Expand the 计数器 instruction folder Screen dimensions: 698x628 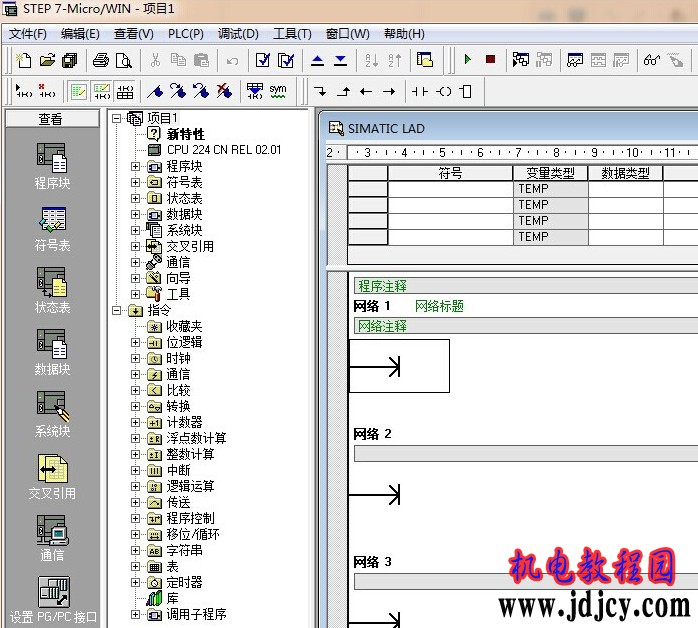click(x=135, y=422)
